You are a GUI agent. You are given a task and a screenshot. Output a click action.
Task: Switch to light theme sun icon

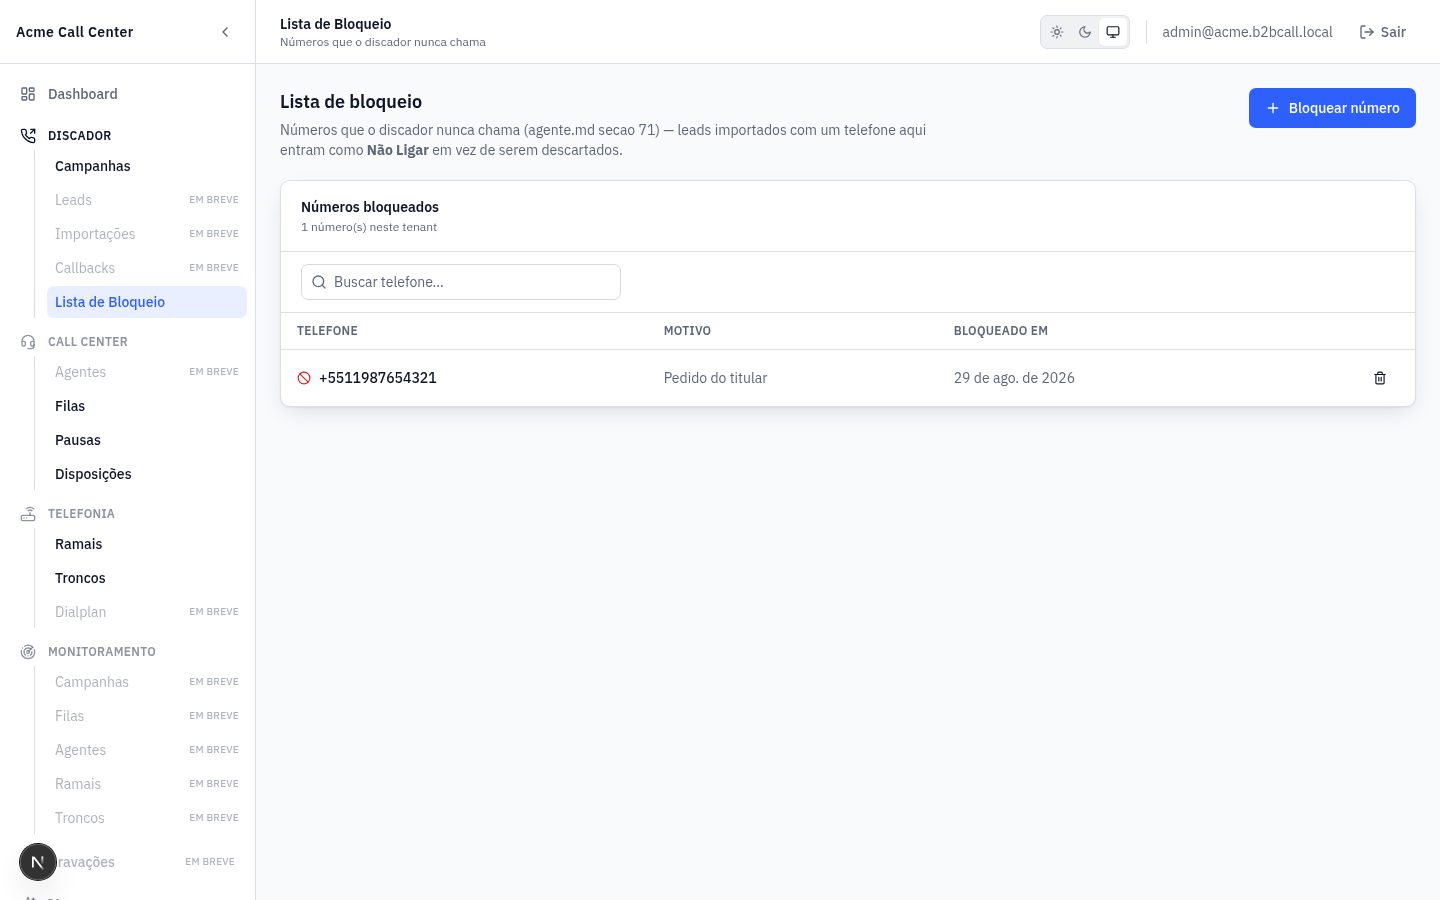click(x=1057, y=32)
